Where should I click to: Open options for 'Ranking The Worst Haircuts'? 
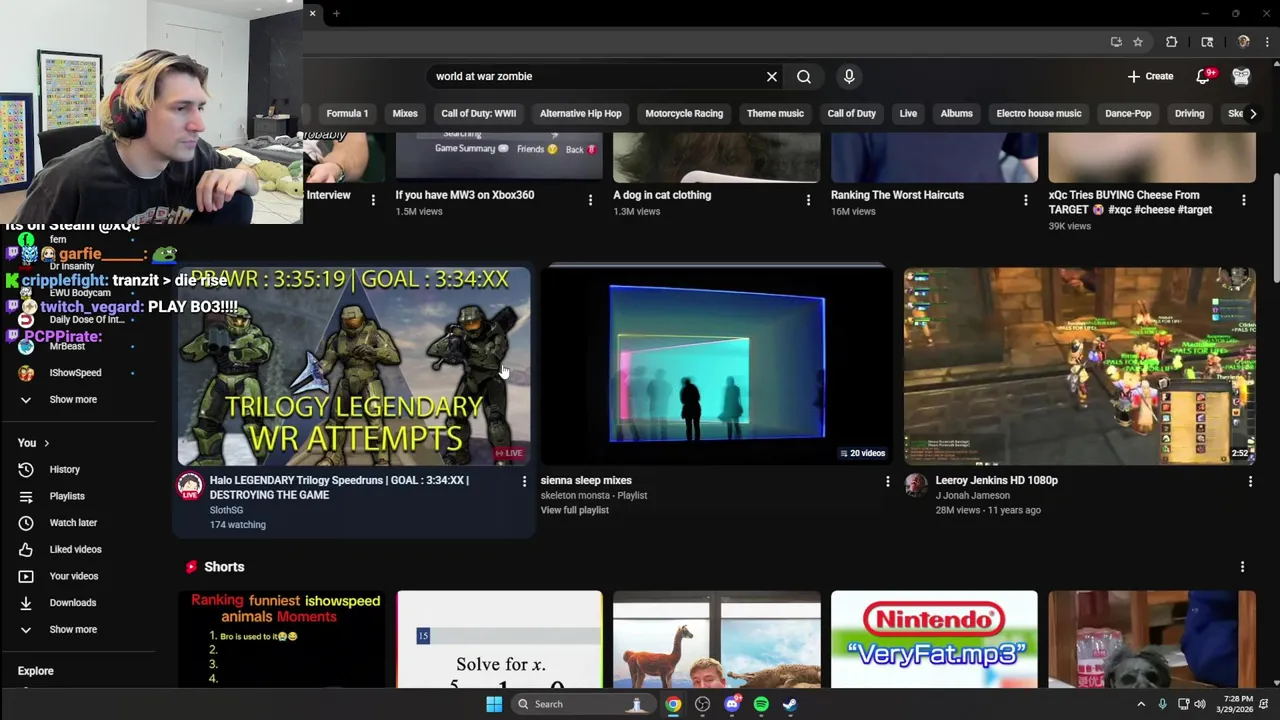[x=1025, y=201]
